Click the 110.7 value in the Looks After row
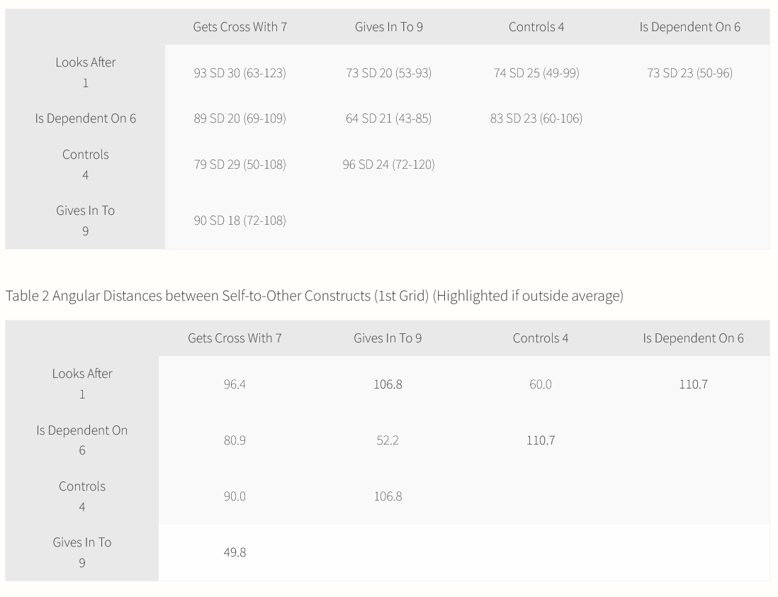This screenshot has height=597, width=778. point(693,384)
